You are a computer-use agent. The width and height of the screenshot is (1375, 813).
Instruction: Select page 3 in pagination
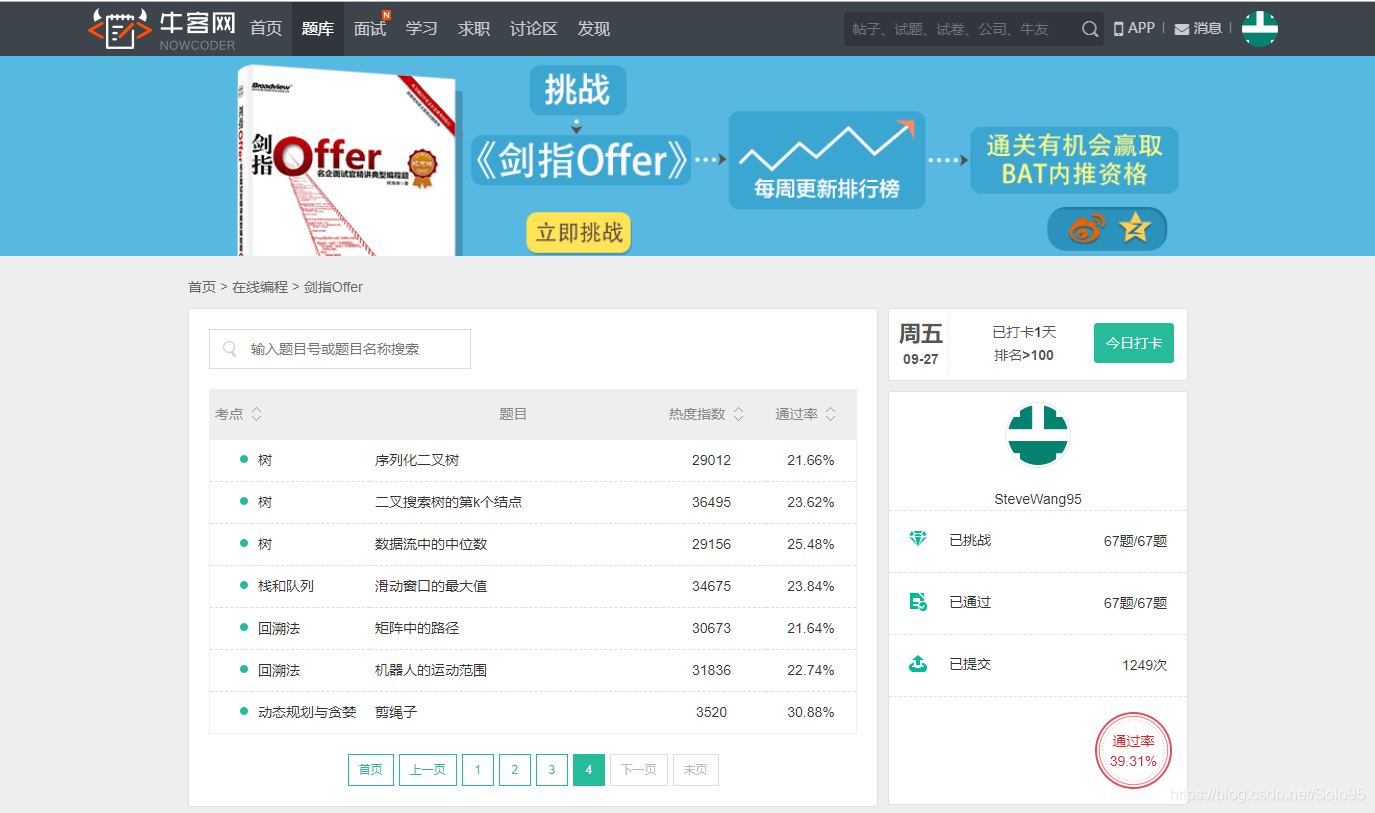point(552,770)
